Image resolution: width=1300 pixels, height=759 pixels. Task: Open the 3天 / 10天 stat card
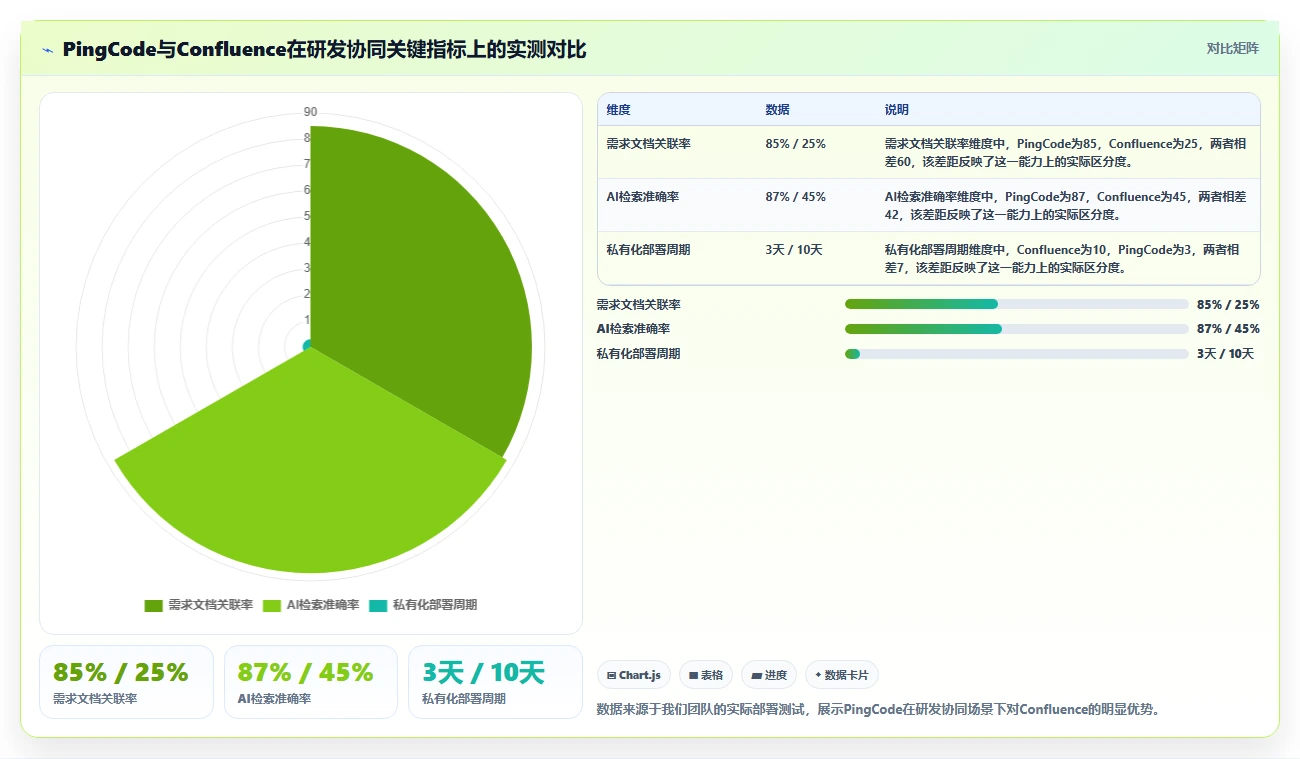click(495, 682)
